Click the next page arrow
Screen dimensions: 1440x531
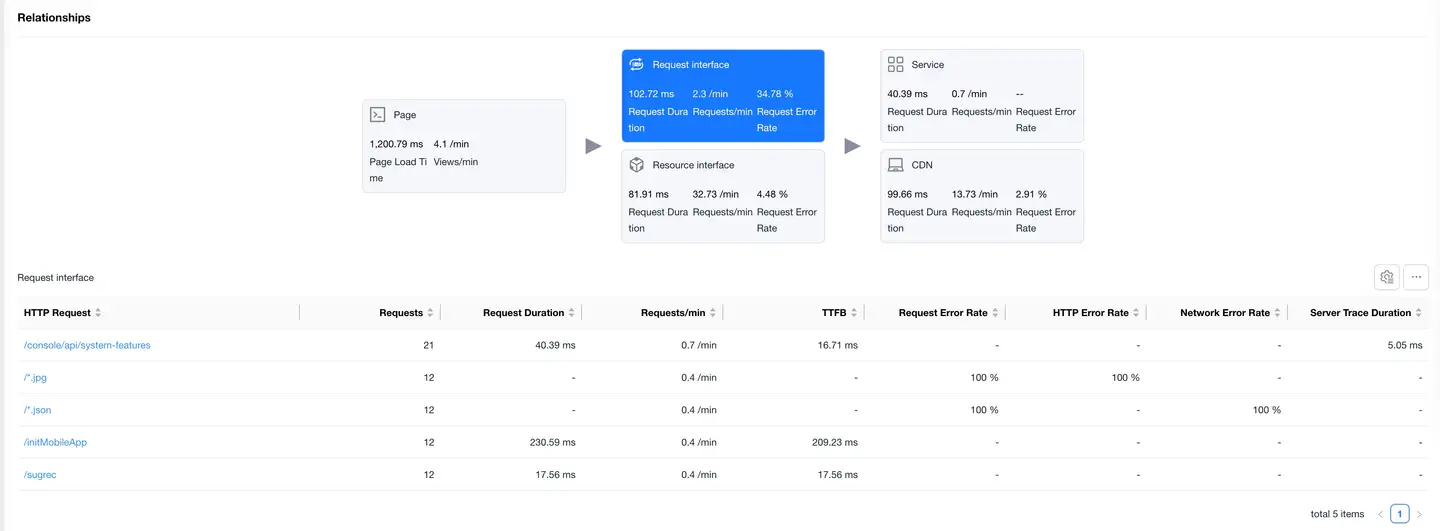click(1418, 514)
